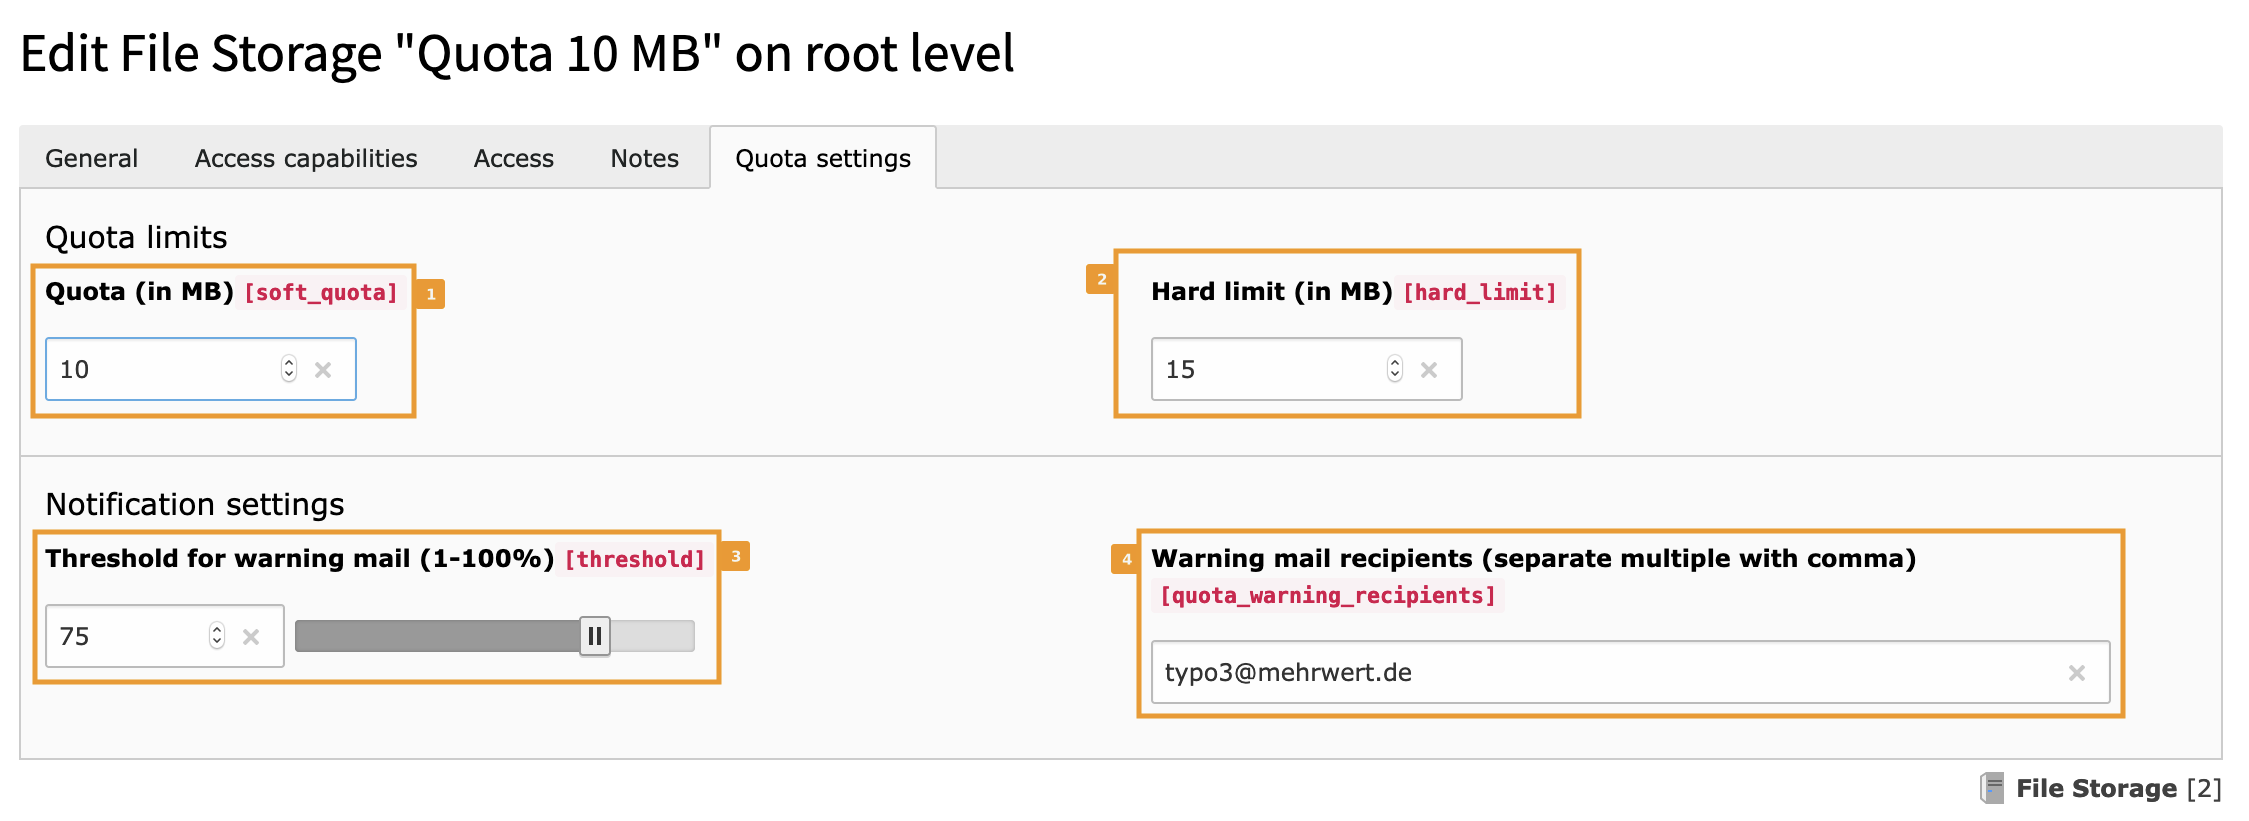
Task: Click the warning mail recipients text field
Action: coord(1600,673)
